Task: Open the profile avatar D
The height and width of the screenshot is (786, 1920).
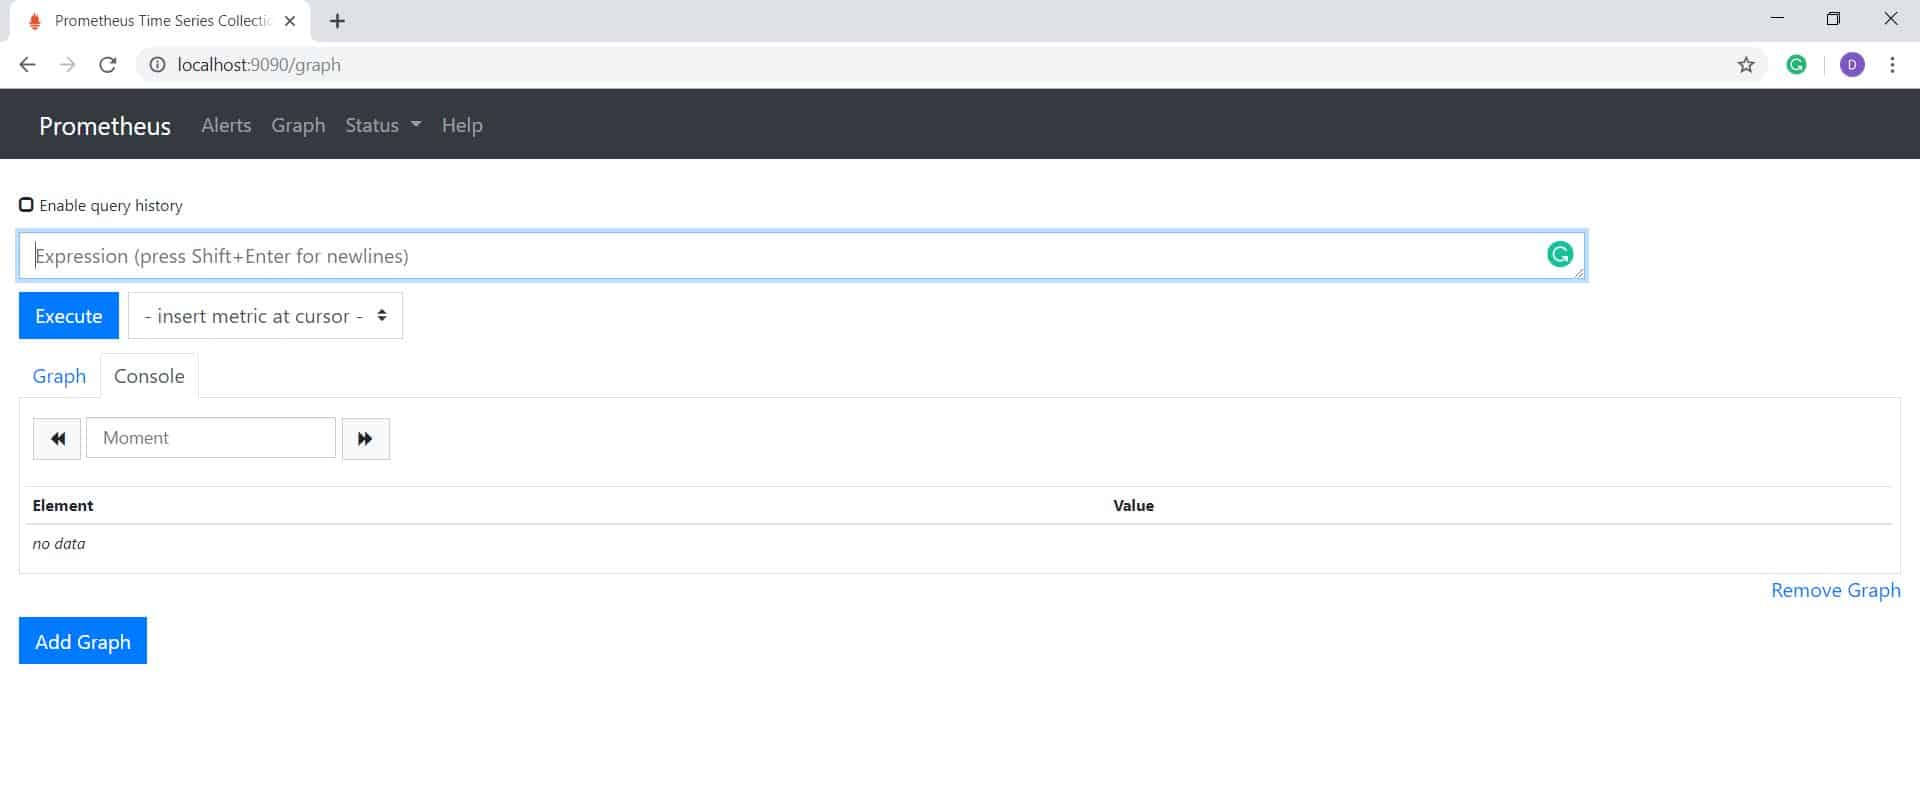Action: click(x=1852, y=65)
